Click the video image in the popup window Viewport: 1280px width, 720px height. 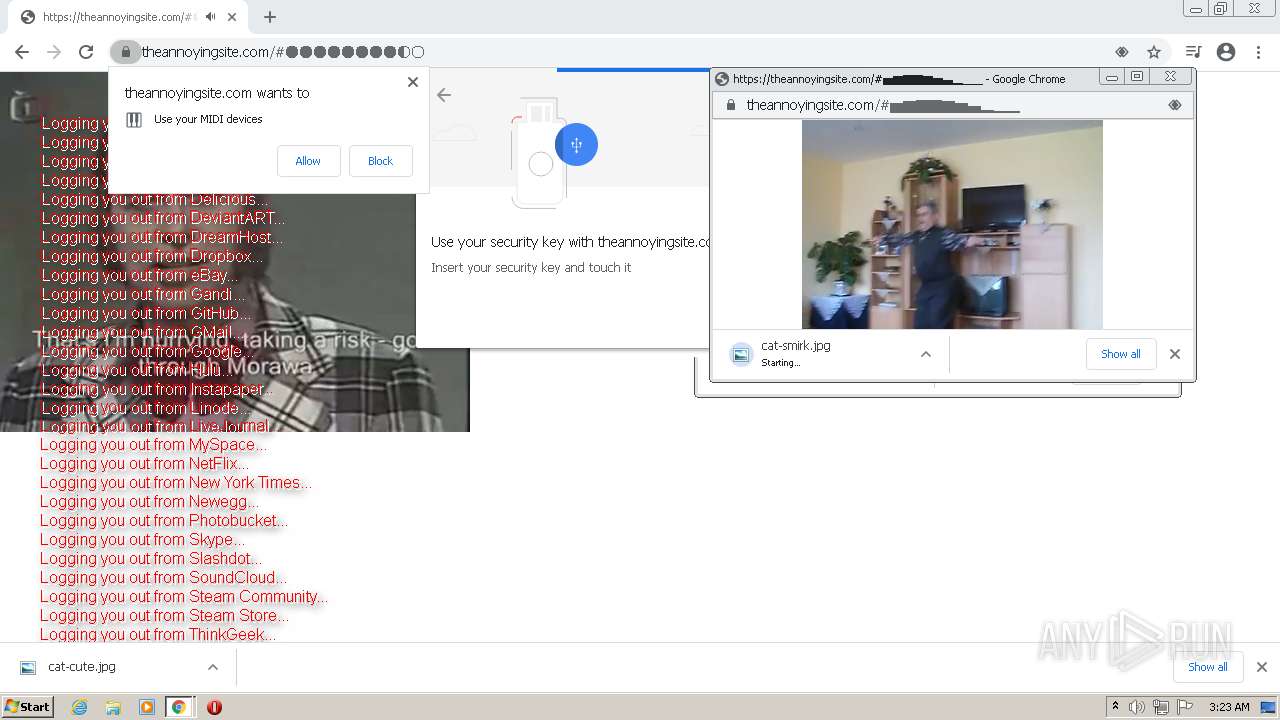(952, 224)
